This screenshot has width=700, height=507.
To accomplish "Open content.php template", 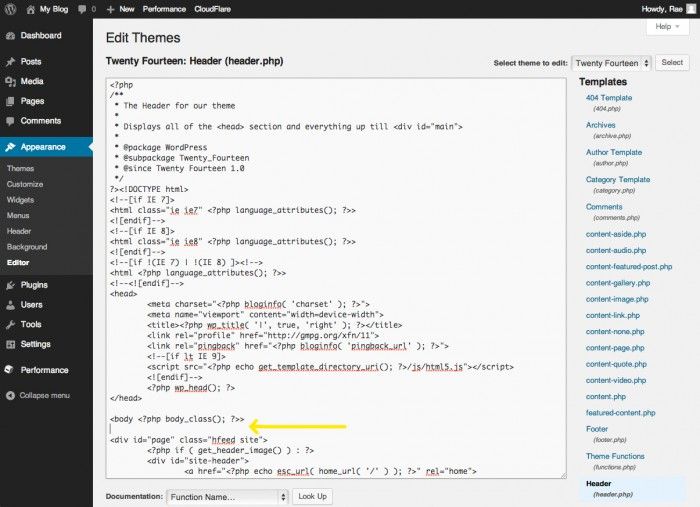I will click(606, 397).
